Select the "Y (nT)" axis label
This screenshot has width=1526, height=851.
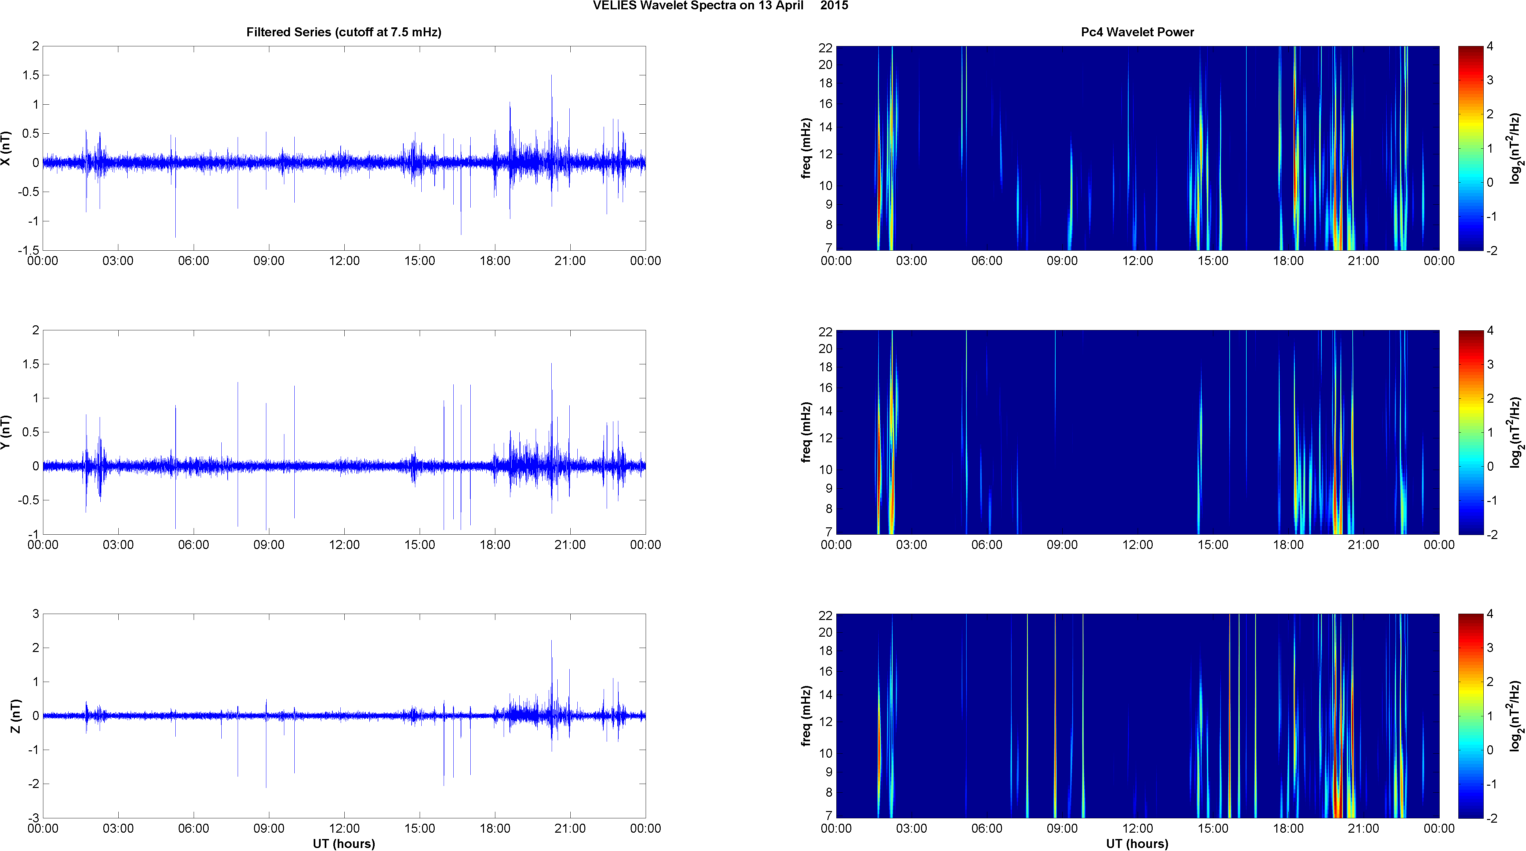(x=6, y=432)
